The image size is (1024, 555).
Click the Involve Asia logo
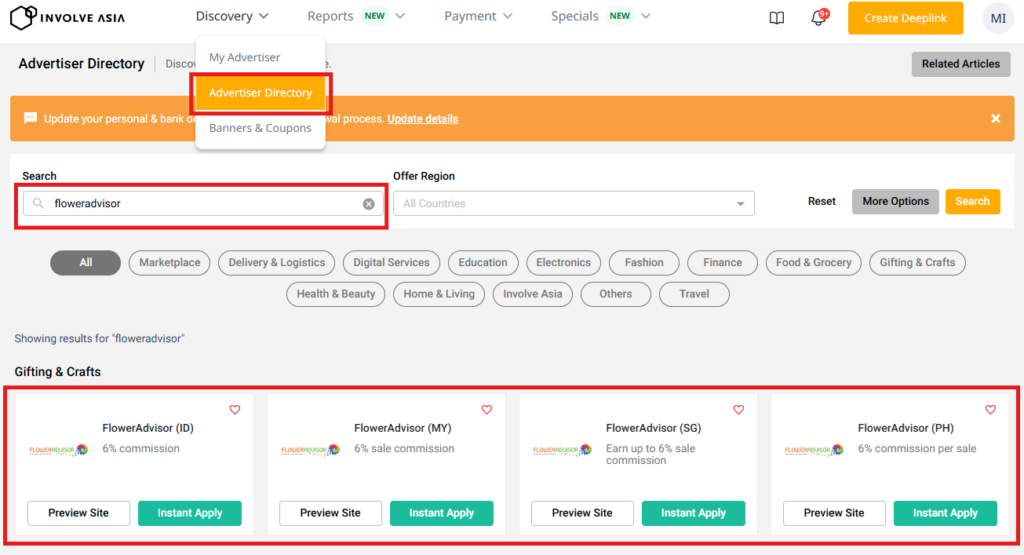67,18
